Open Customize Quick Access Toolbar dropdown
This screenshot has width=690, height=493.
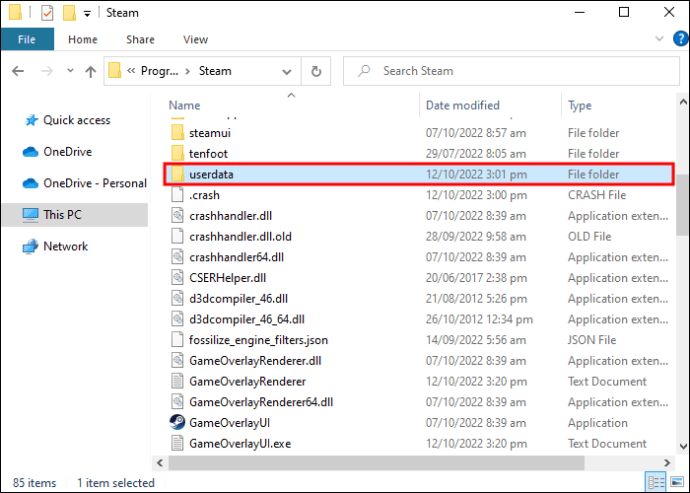pos(87,14)
